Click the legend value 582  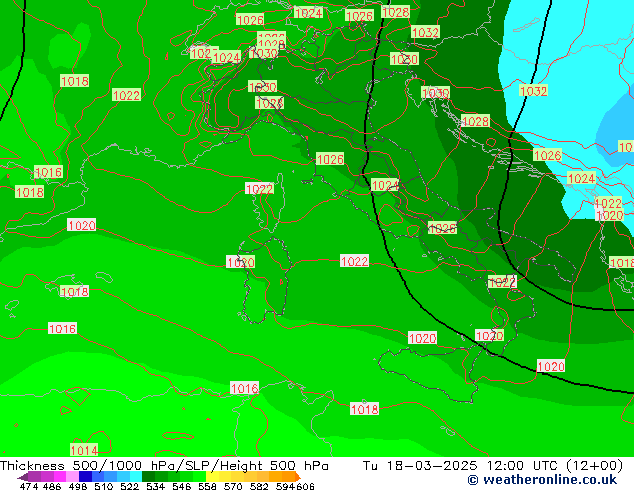pos(259,486)
